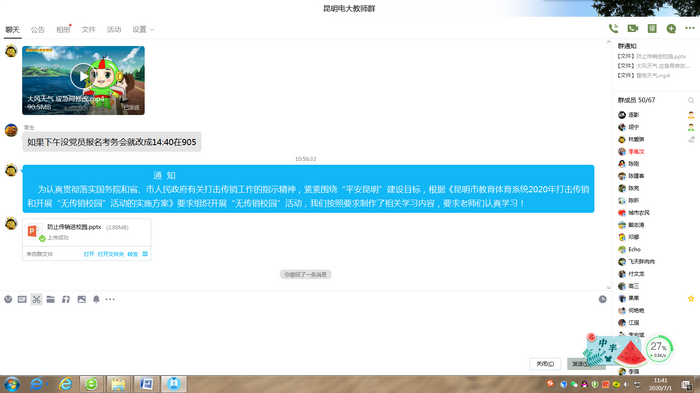The height and width of the screenshot is (393, 700).
Task: Click the 关闭(C) button
Action: click(545, 364)
